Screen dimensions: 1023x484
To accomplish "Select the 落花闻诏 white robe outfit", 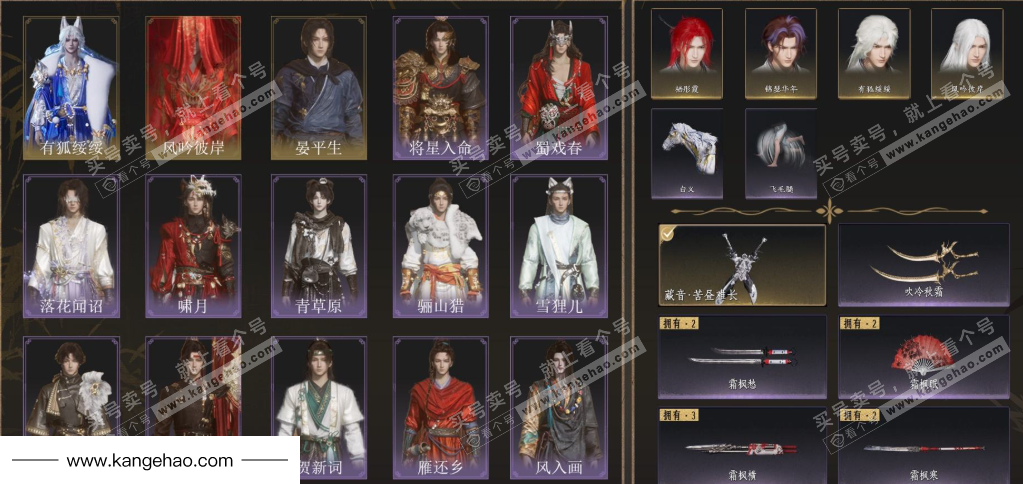I will [71, 246].
